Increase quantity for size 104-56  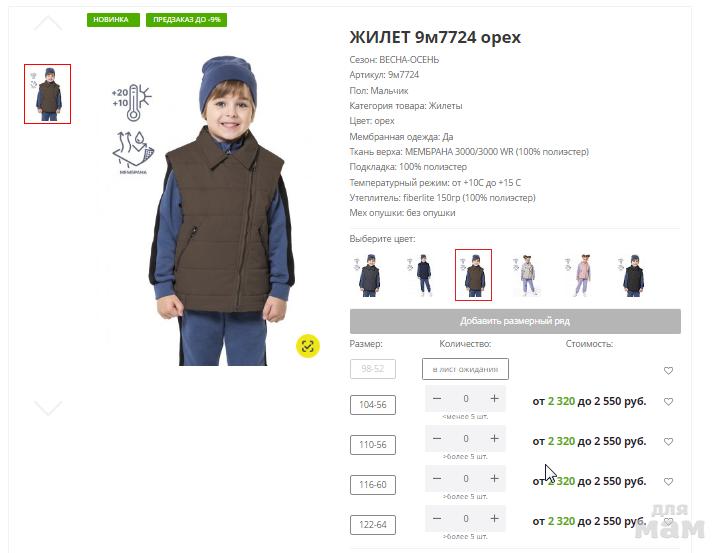(x=494, y=399)
